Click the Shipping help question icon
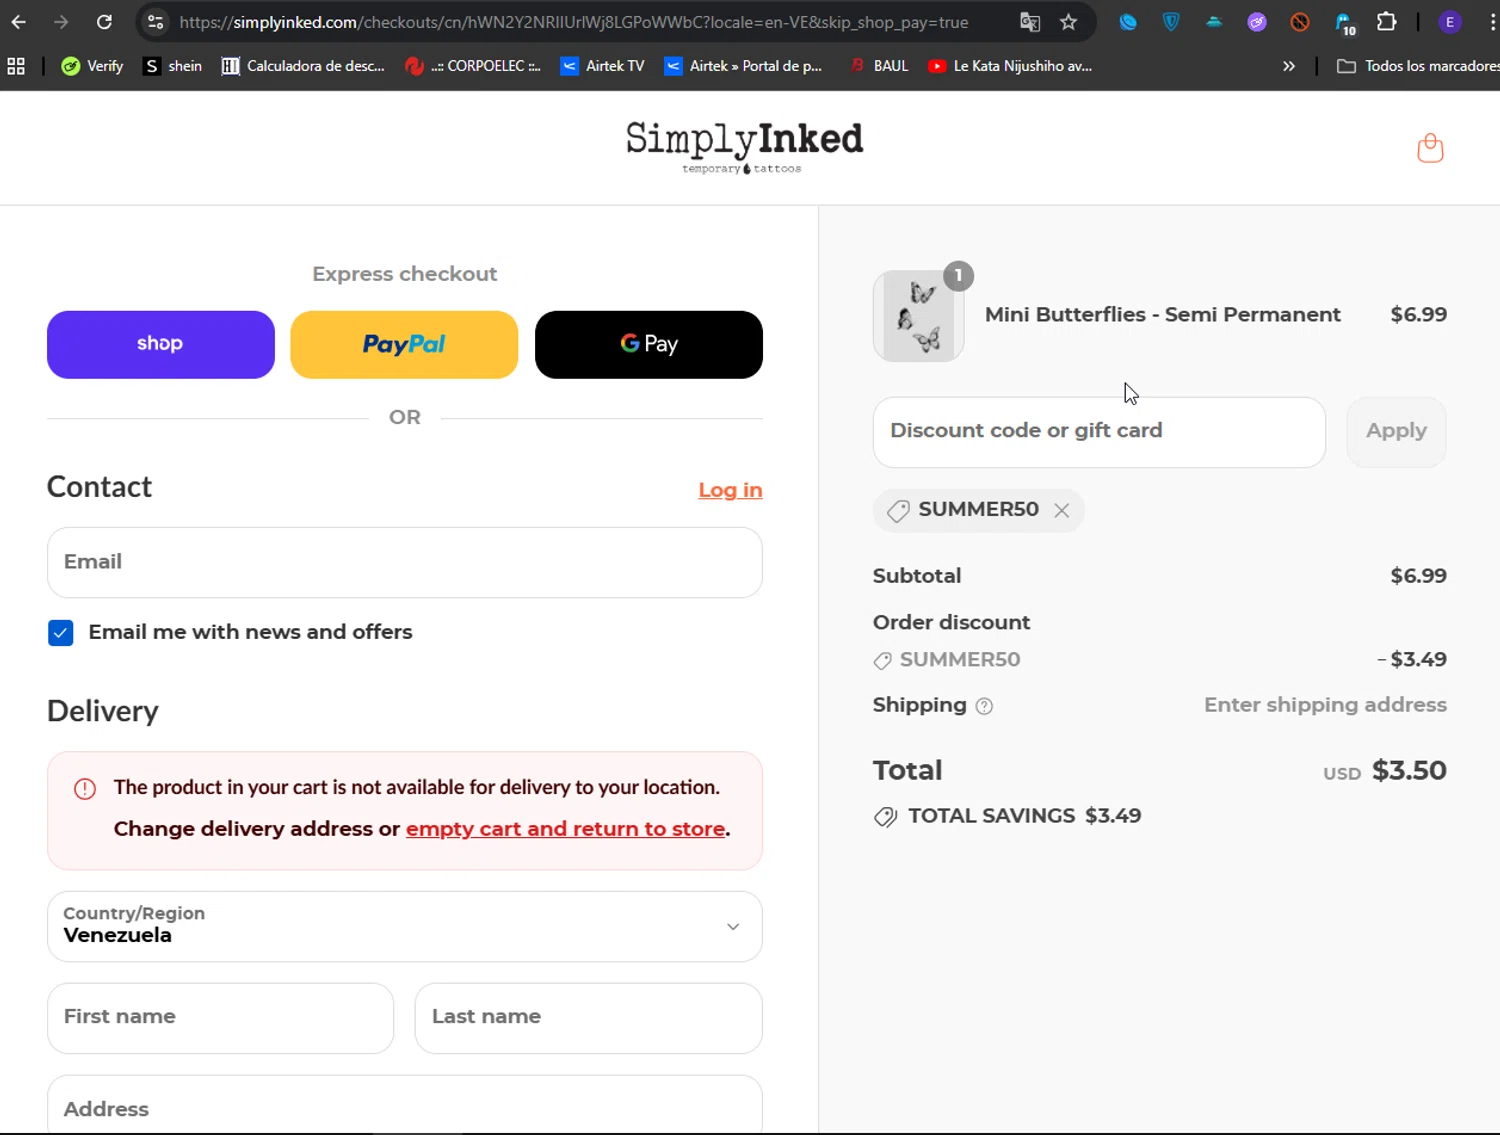This screenshot has height=1135, width=1500. pyautogui.click(x=984, y=706)
